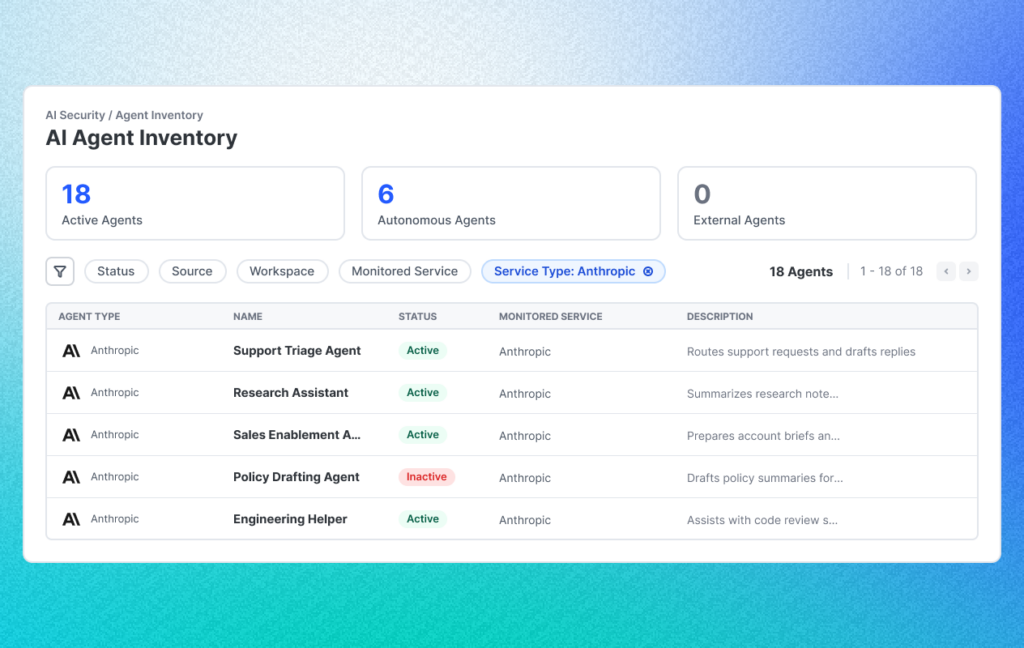Click Anthropic logo in Policy Drafting Agent row
This screenshot has height=648, width=1024.
[x=71, y=477]
